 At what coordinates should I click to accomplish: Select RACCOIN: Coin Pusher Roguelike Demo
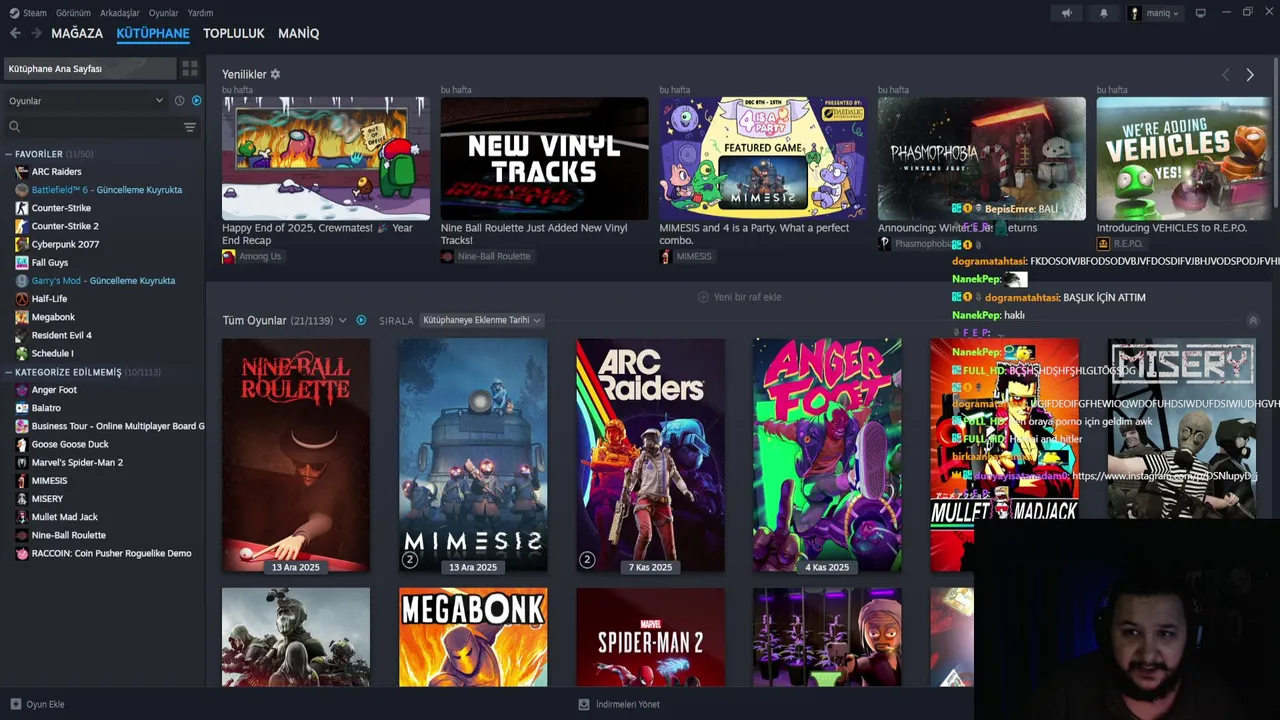(x=111, y=553)
